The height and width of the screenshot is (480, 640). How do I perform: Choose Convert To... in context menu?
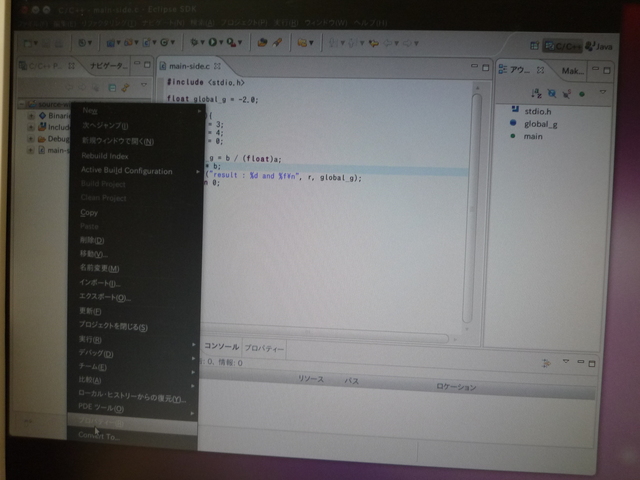pyautogui.click(x=99, y=437)
